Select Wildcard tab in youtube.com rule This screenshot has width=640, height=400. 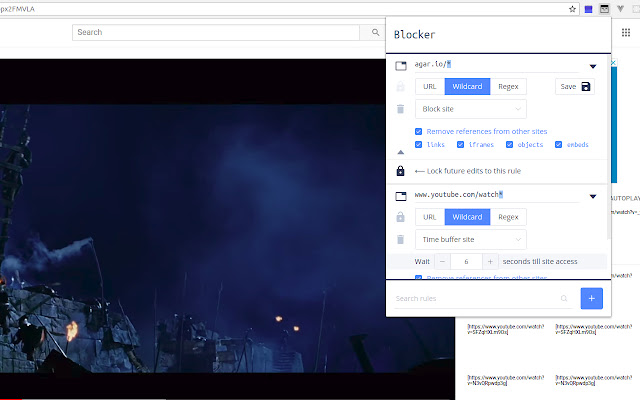tap(467, 217)
